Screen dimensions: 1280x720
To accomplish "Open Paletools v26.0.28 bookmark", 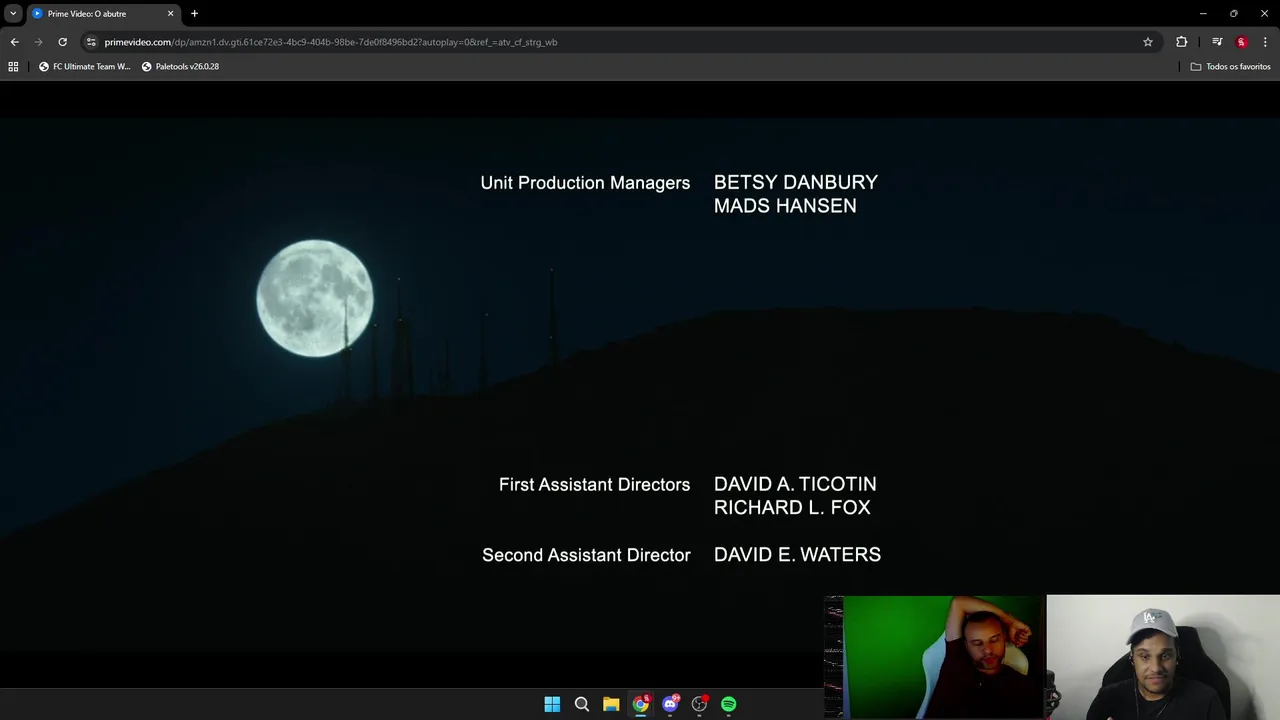I will point(180,66).
